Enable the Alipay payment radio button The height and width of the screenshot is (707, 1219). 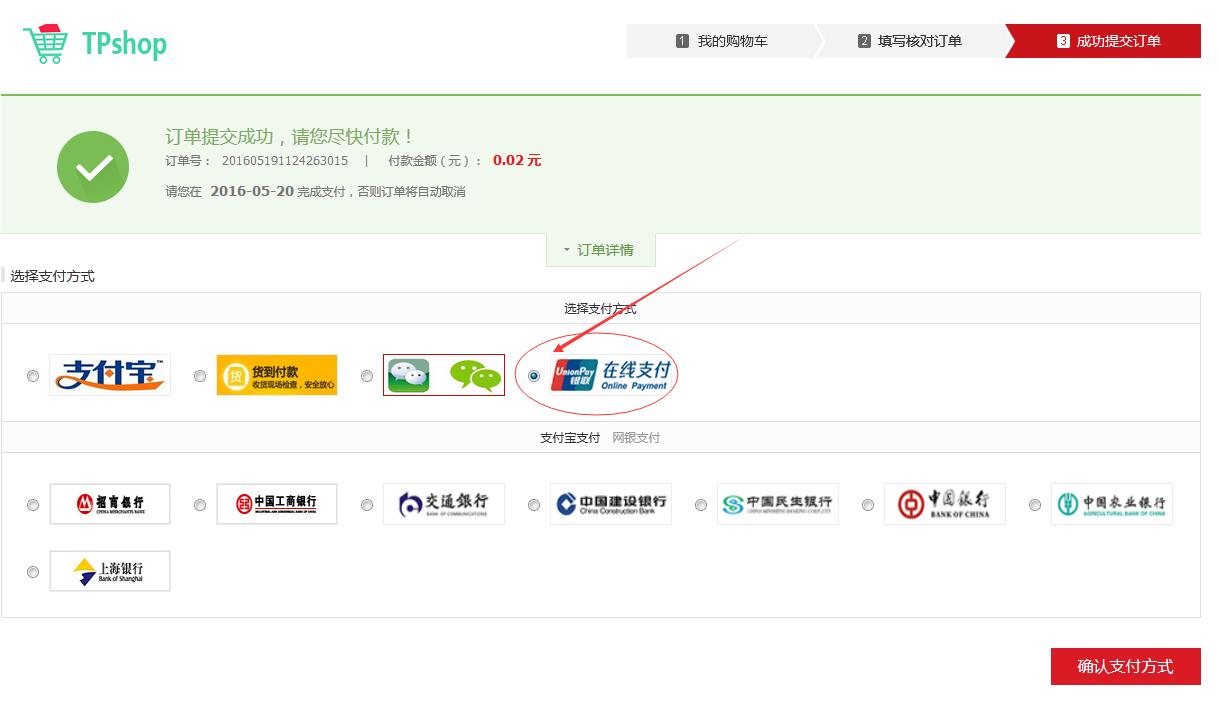coord(33,376)
